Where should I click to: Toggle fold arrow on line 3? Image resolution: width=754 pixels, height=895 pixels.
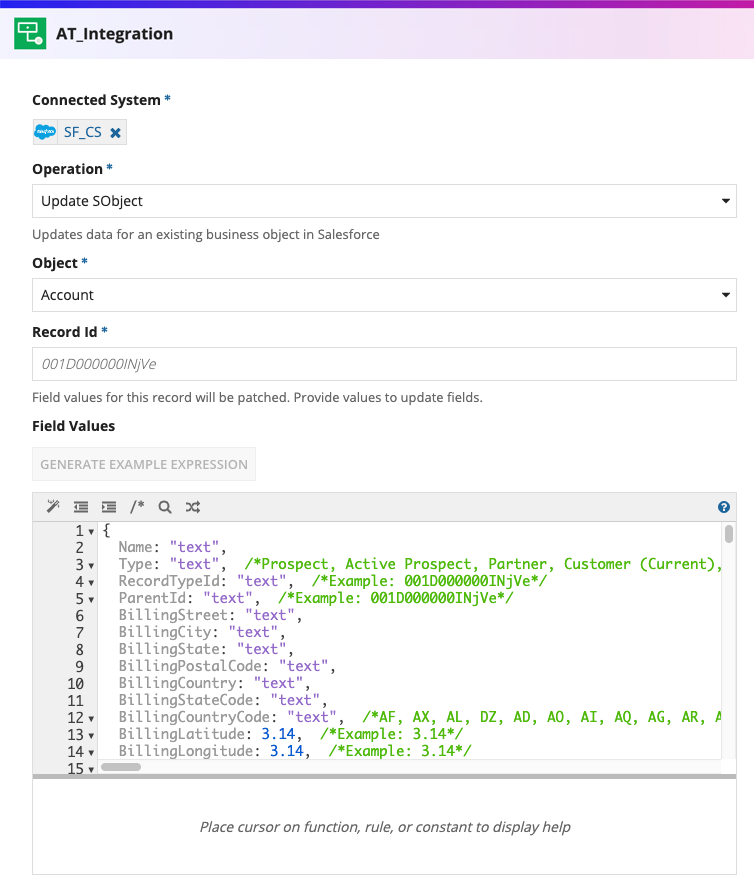coord(91,566)
